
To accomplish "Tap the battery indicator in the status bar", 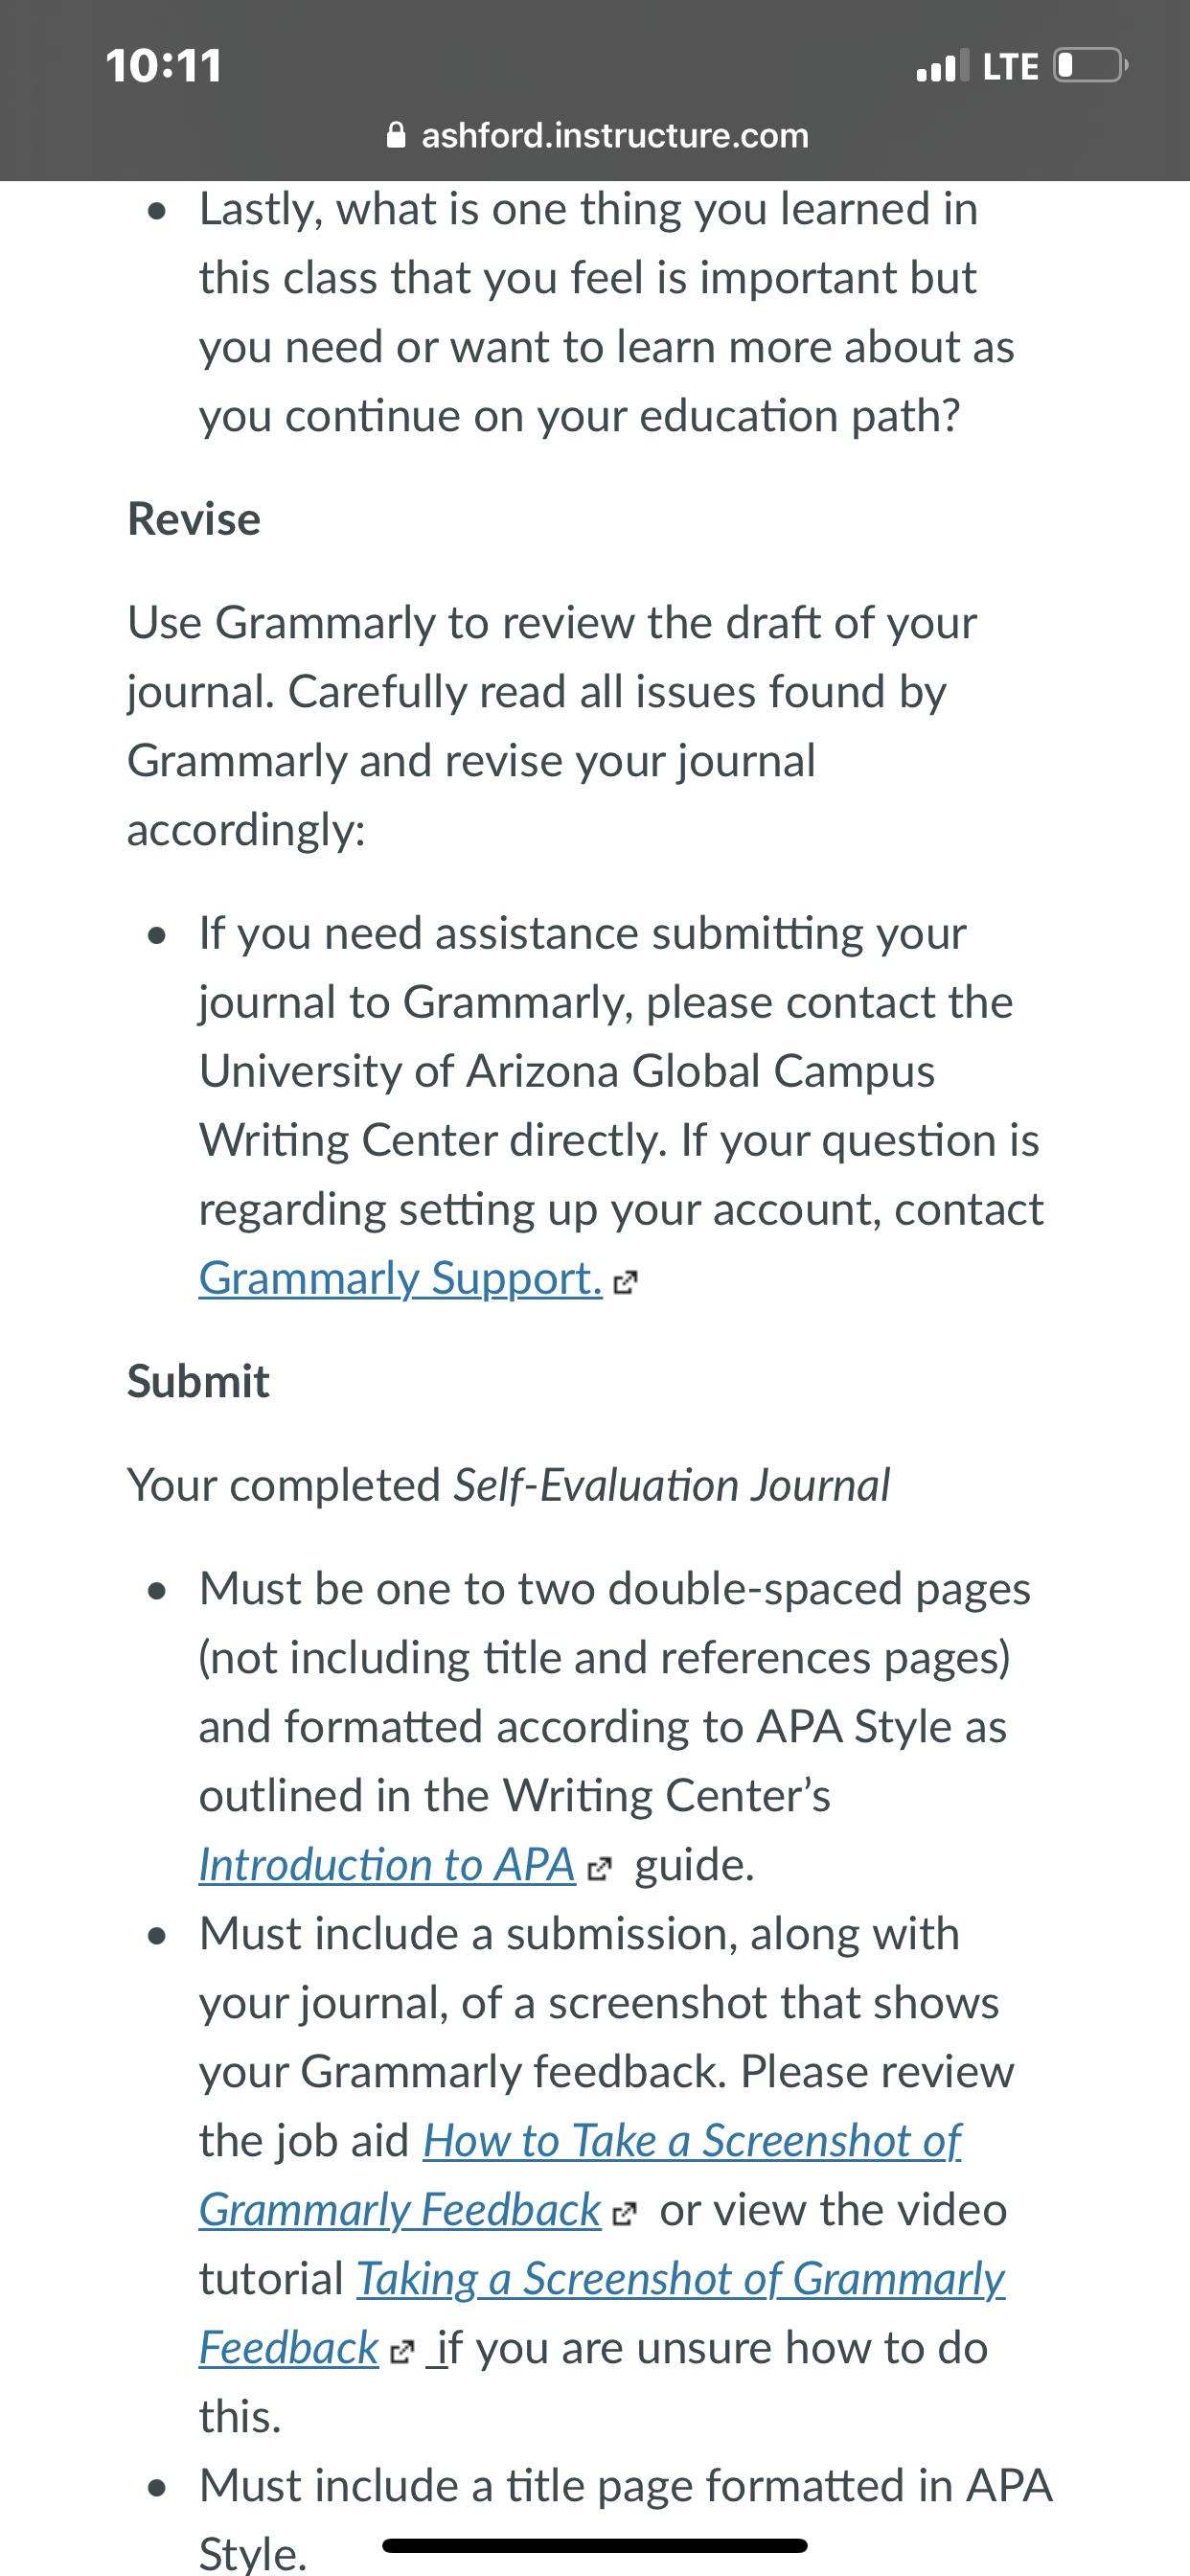I will click(1091, 66).
